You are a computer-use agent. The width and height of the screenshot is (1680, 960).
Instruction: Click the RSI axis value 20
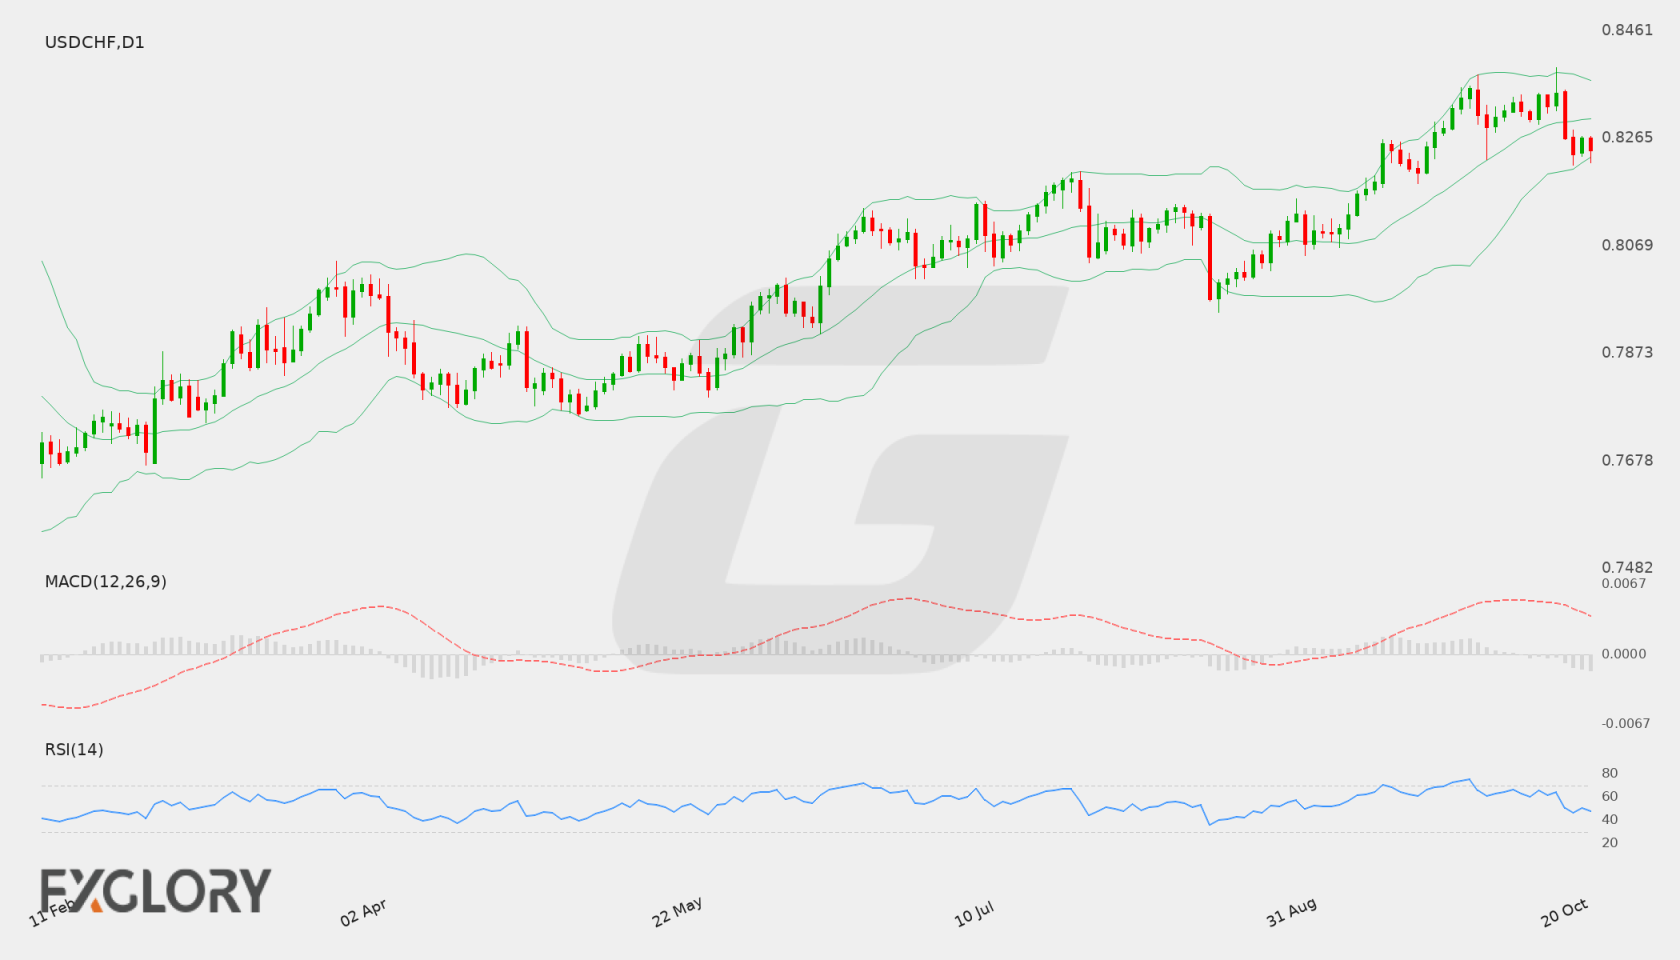[x=1610, y=842]
